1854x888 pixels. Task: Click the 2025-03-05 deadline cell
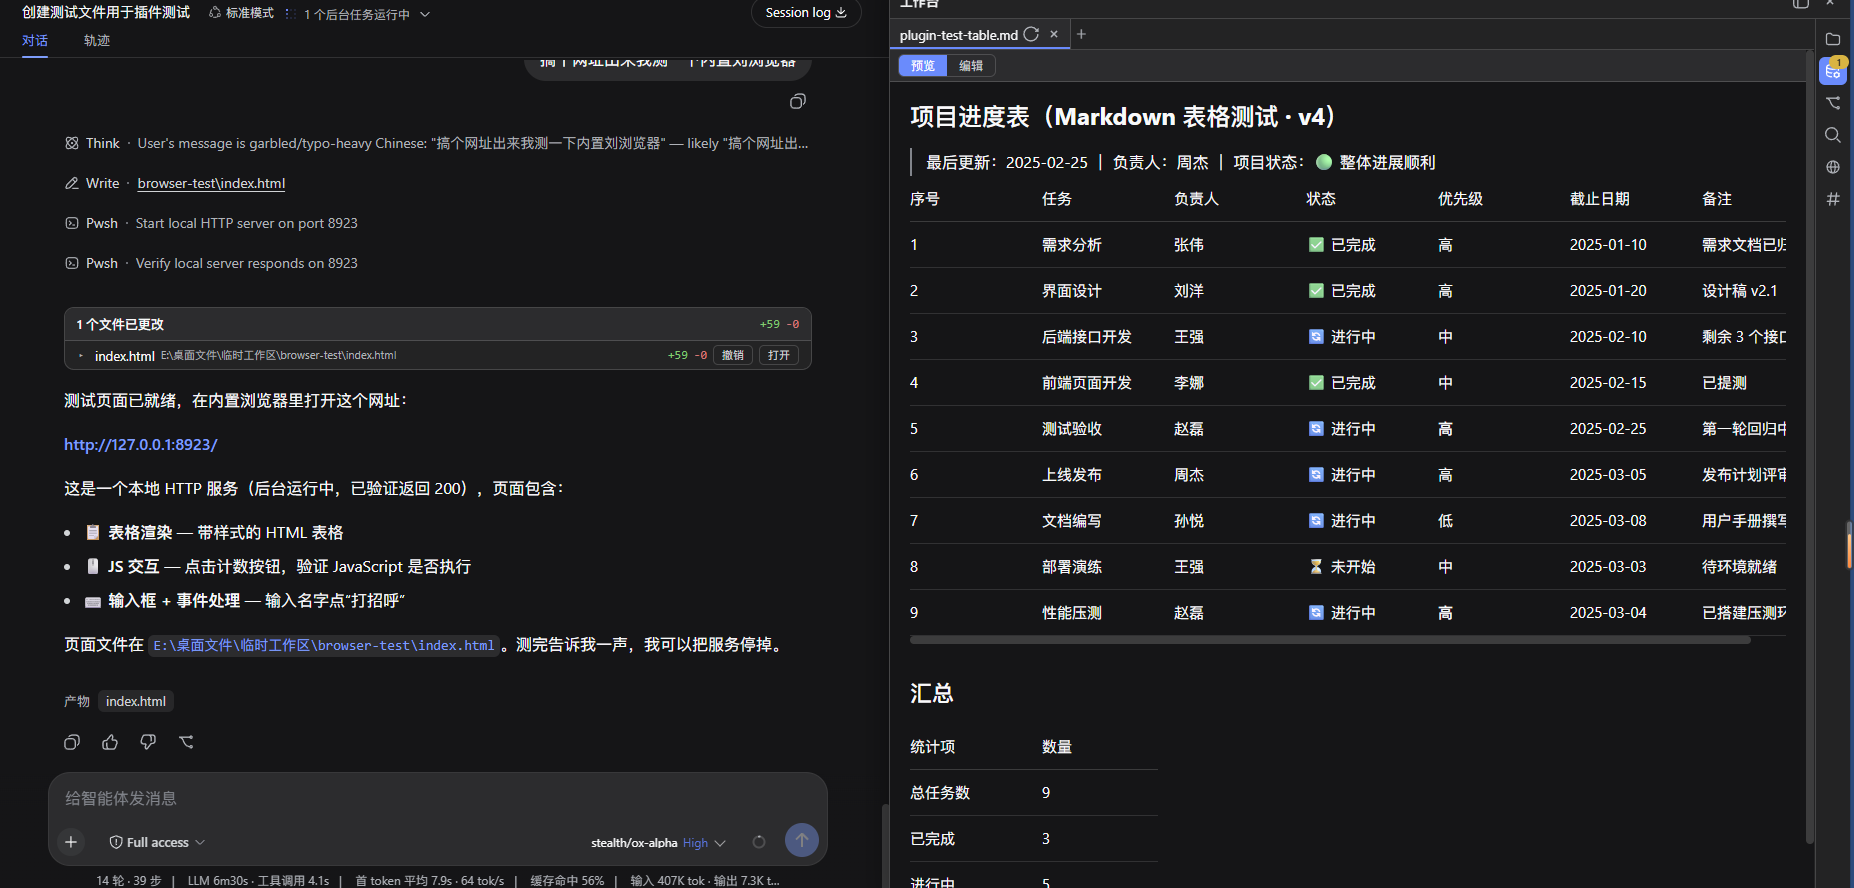tap(1608, 475)
